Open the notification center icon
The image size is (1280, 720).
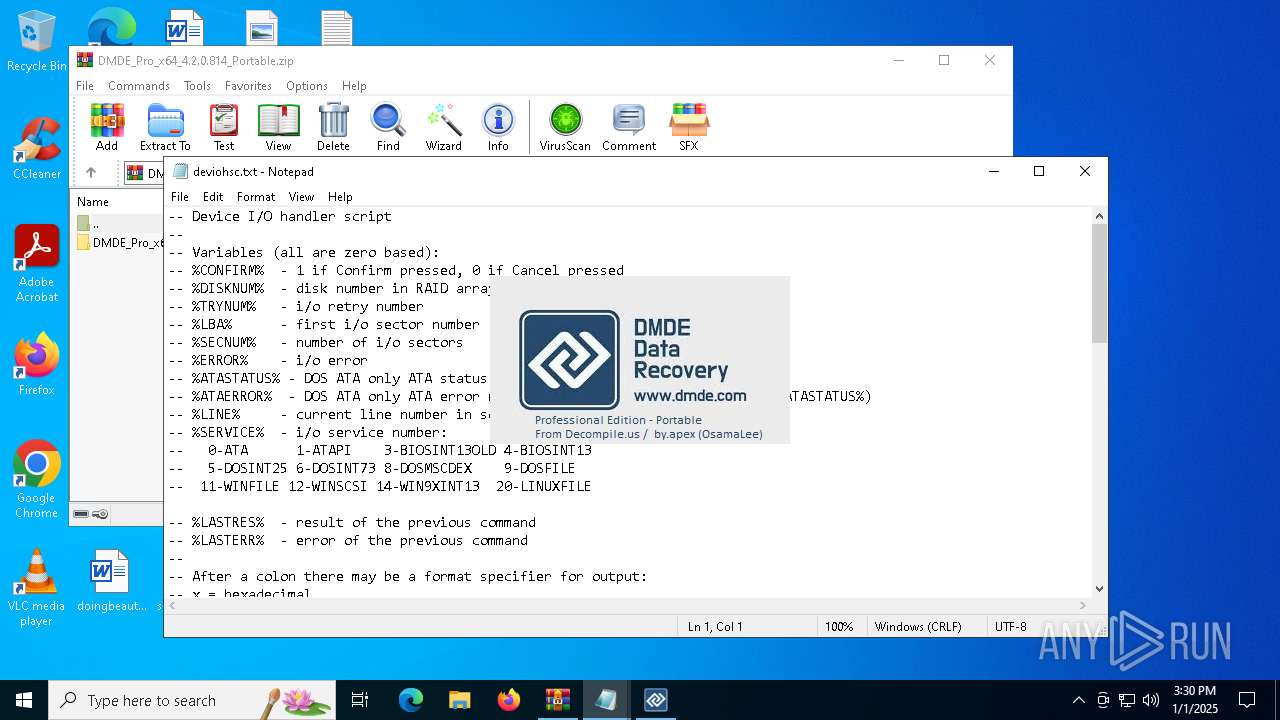[x=1247, y=700]
